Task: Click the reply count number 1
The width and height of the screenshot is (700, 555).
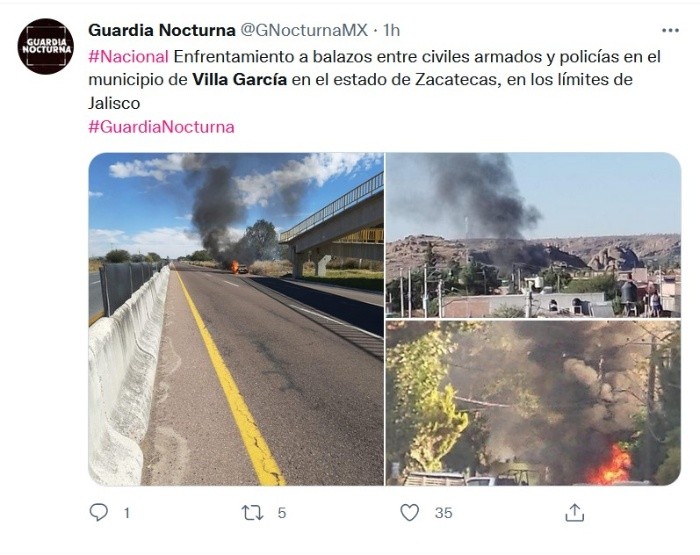Action: (127, 513)
